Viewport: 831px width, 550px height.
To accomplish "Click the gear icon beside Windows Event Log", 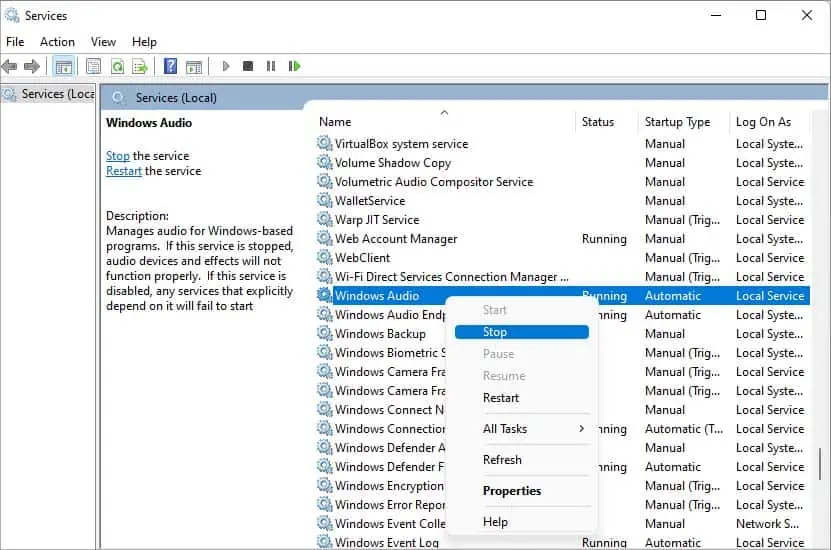I will [x=324, y=542].
